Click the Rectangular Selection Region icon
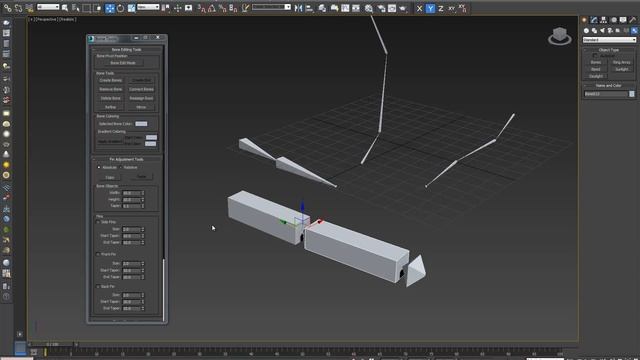Image resolution: width=640 pixels, height=360 pixels. [x=87, y=8]
